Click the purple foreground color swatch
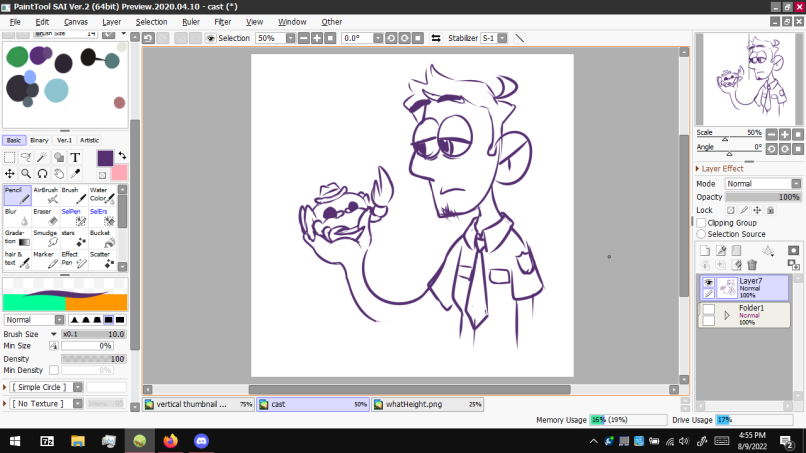 [x=105, y=158]
